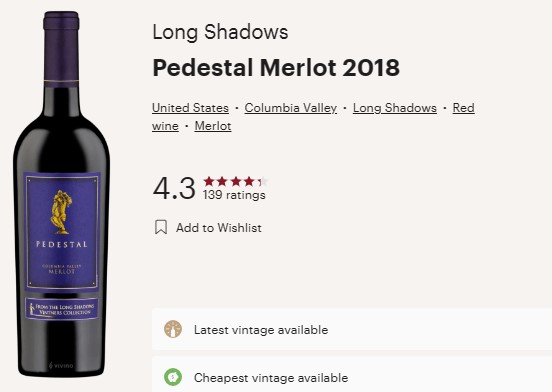Click the latest vintage bottle icon
The image size is (552, 392).
pos(173,329)
